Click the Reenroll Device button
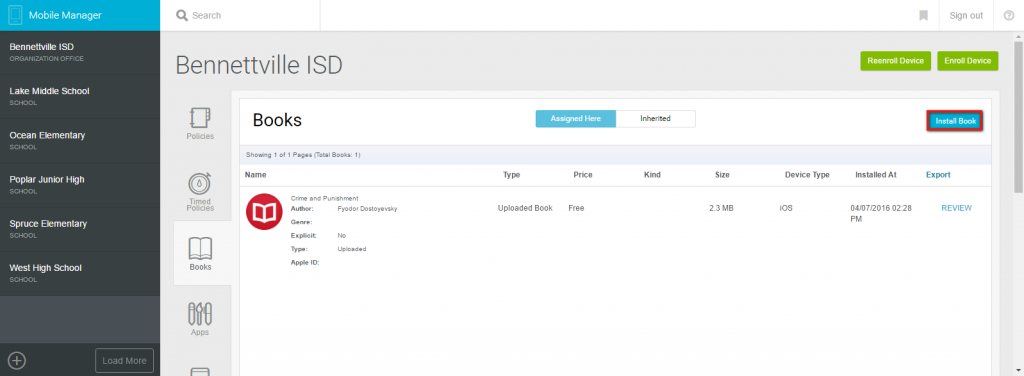Viewport: 1024px width, 376px height. (x=895, y=61)
